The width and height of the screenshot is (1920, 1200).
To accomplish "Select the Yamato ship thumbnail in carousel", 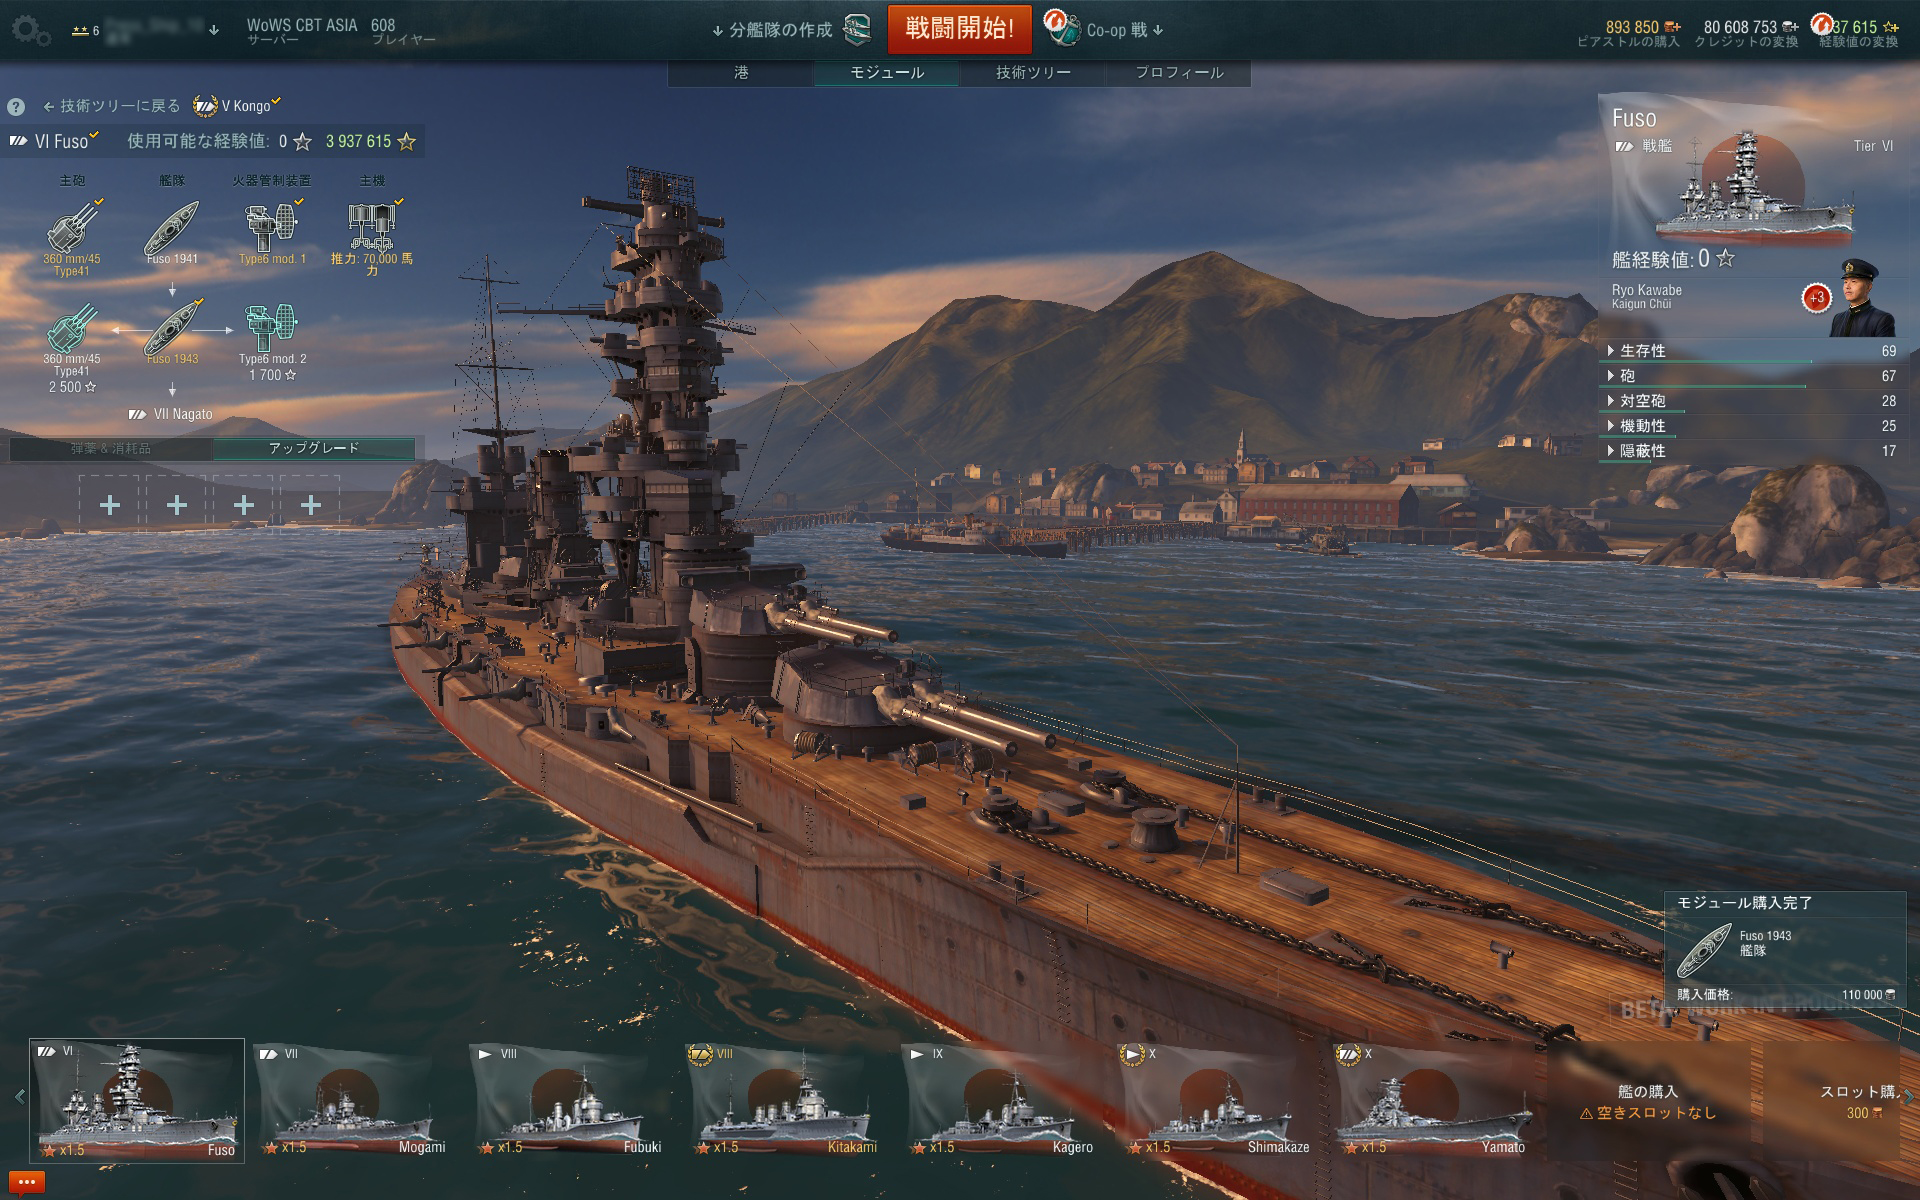I will 1434,1101.
